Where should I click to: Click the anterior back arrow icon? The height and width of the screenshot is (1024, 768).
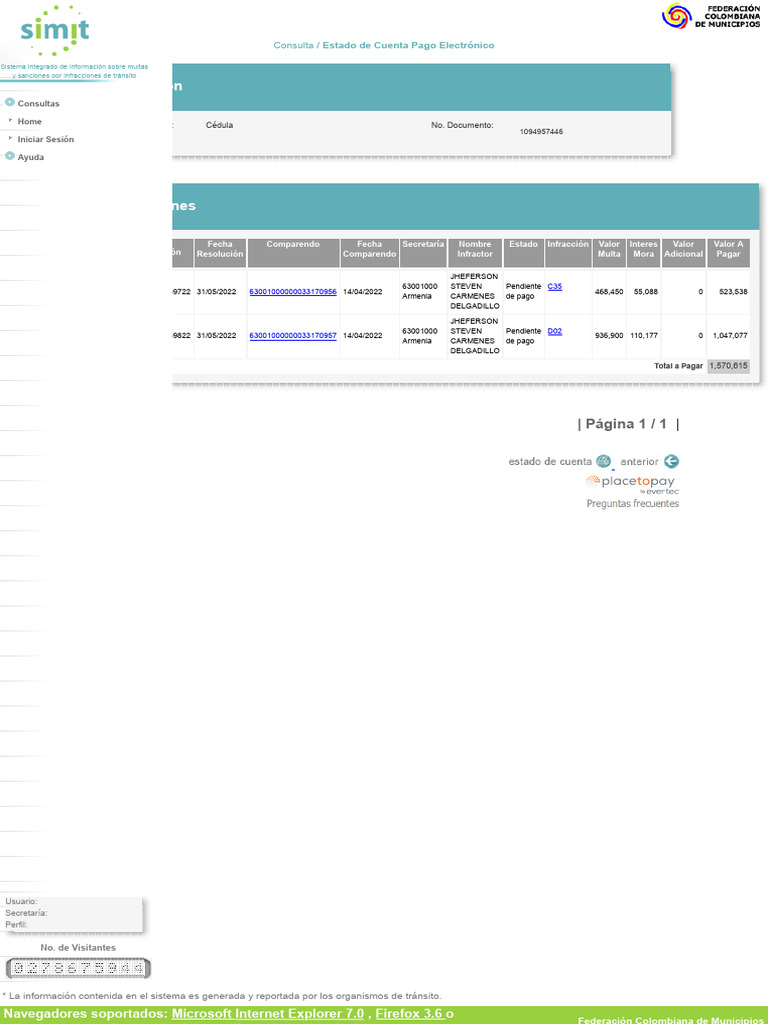click(671, 461)
